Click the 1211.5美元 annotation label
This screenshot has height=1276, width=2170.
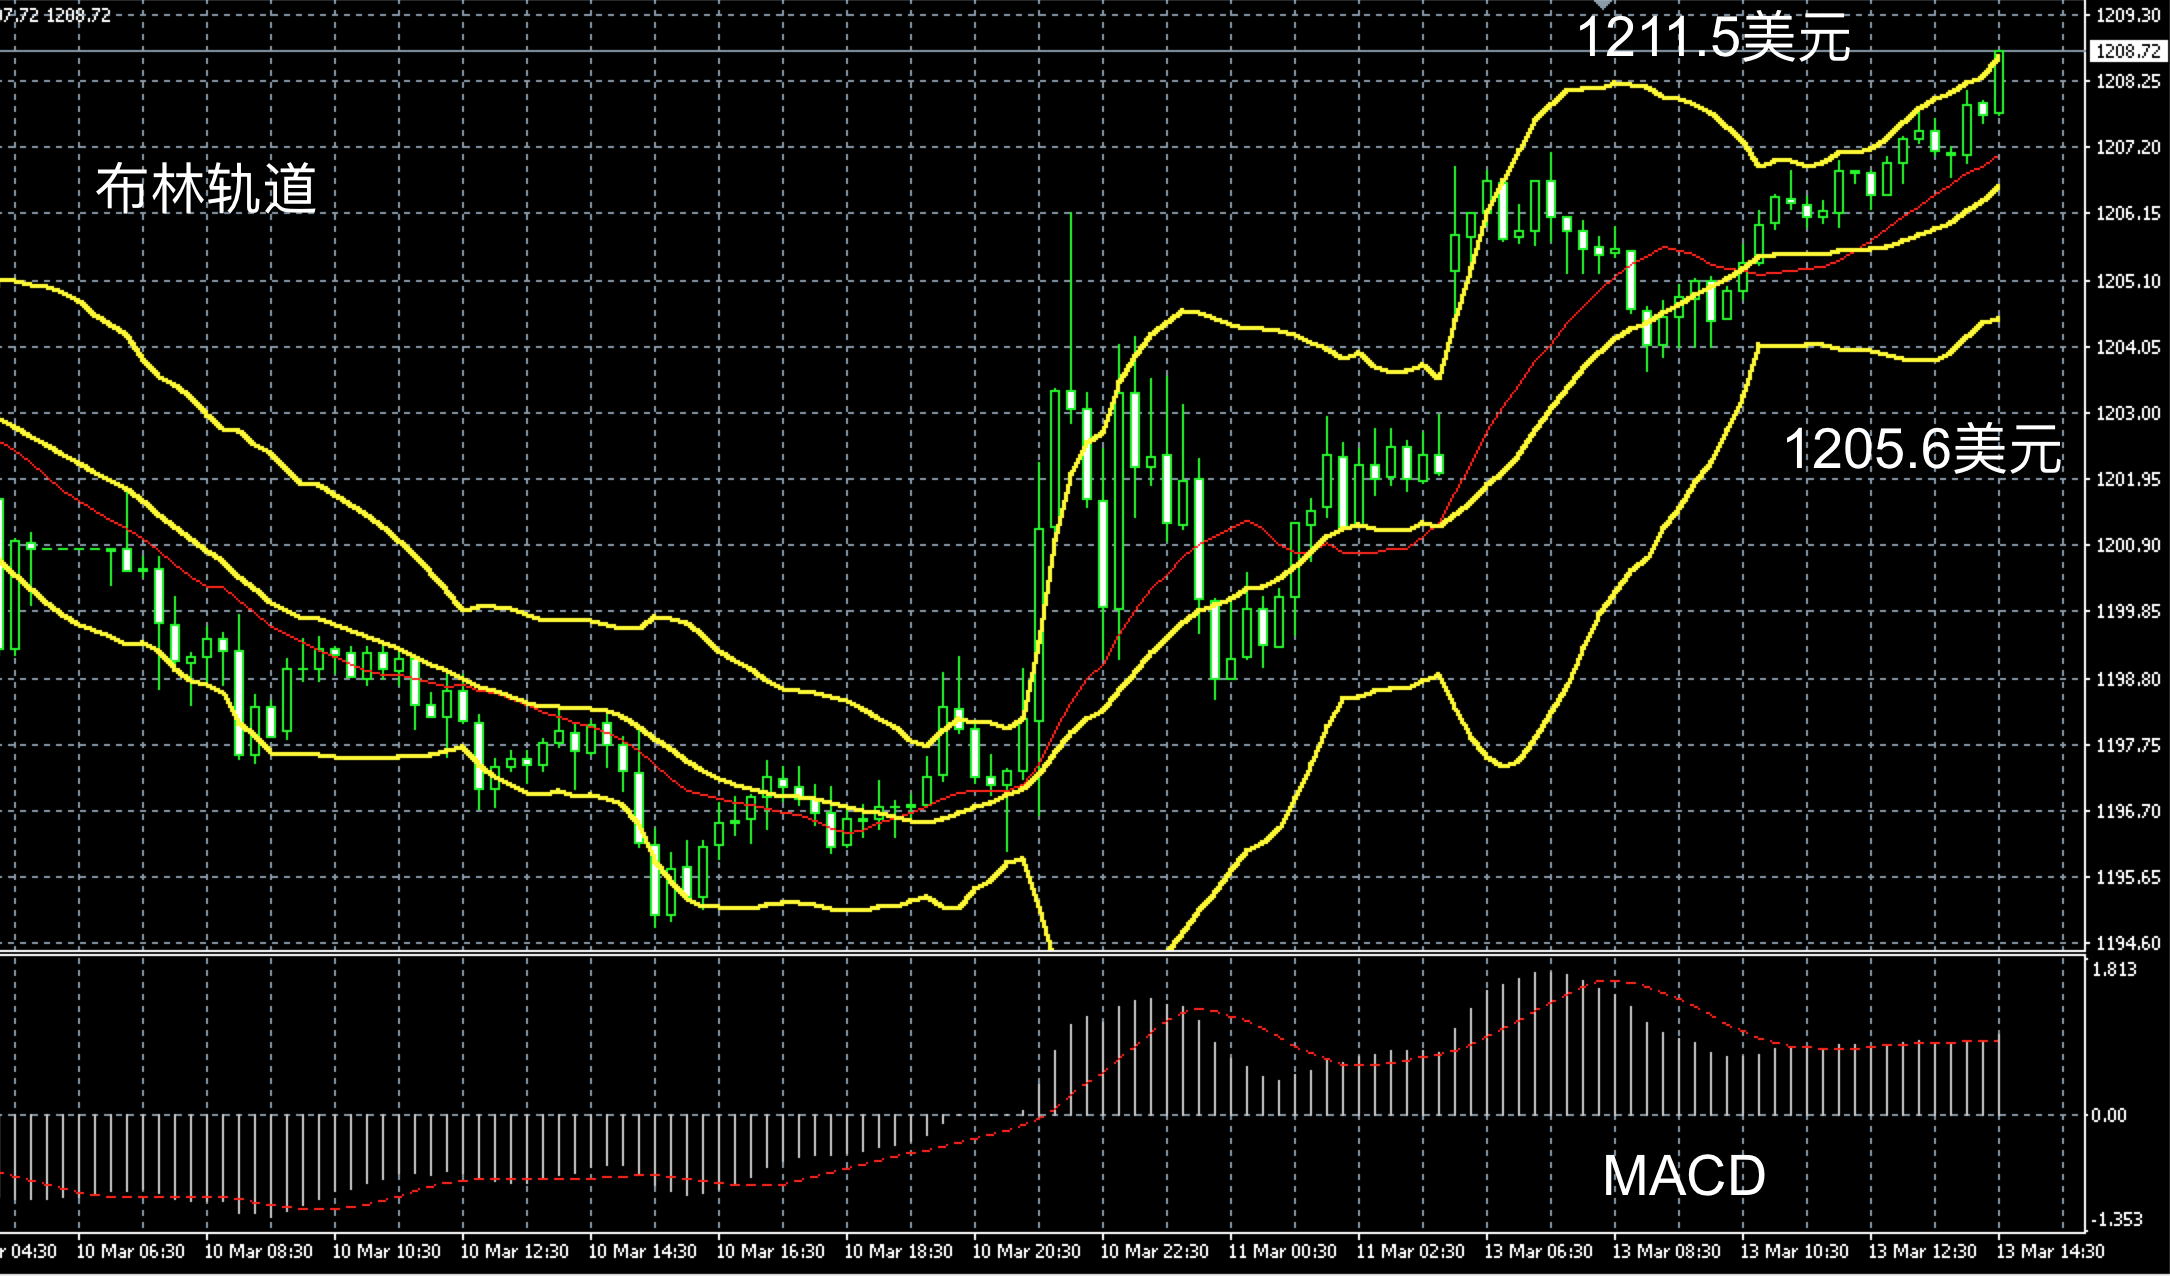point(1713,38)
